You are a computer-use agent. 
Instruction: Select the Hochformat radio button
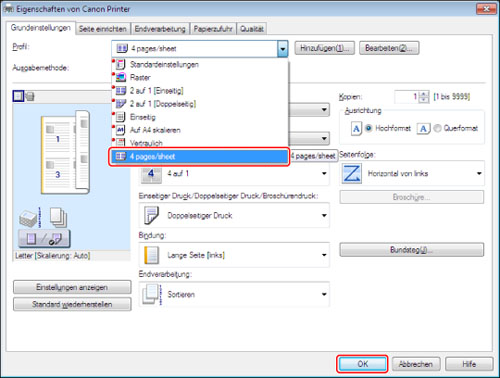coord(368,128)
